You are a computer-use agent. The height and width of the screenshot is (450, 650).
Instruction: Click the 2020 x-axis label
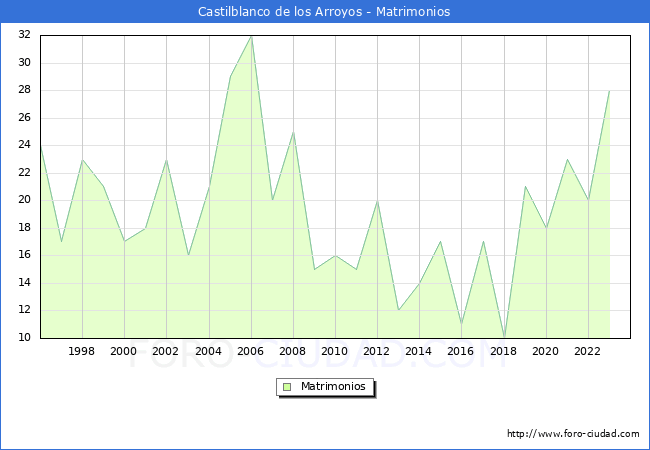pyautogui.click(x=546, y=351)
